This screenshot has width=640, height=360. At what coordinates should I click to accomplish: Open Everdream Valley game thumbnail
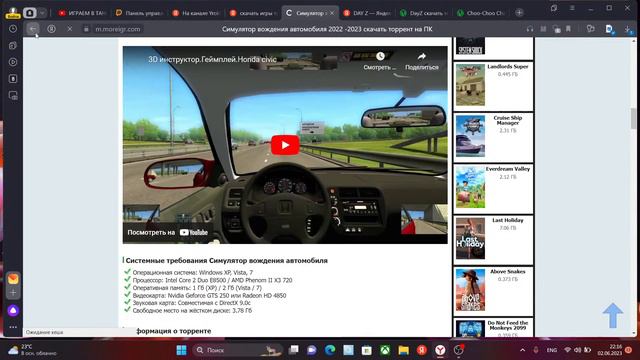[x=470, y=187]
